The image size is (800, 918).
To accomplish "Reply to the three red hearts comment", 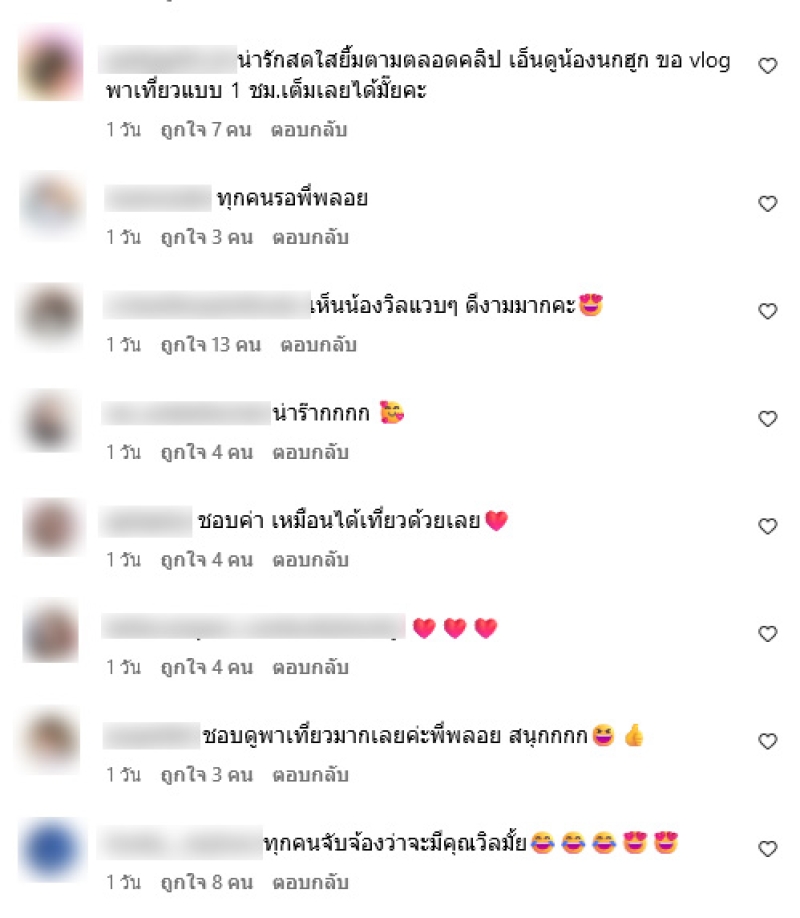I will pyautogui.click(x=310, y=667).
